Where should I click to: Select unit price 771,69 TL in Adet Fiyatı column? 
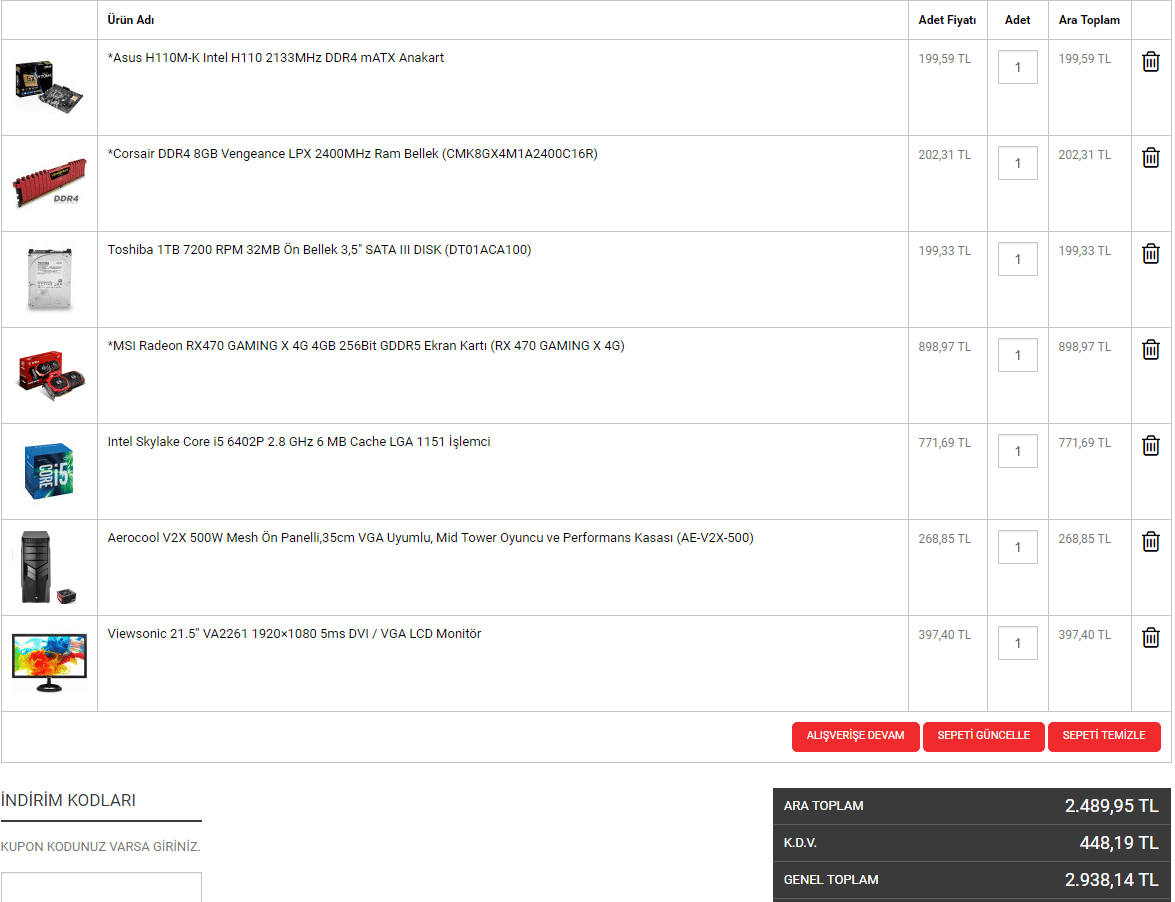944,442
